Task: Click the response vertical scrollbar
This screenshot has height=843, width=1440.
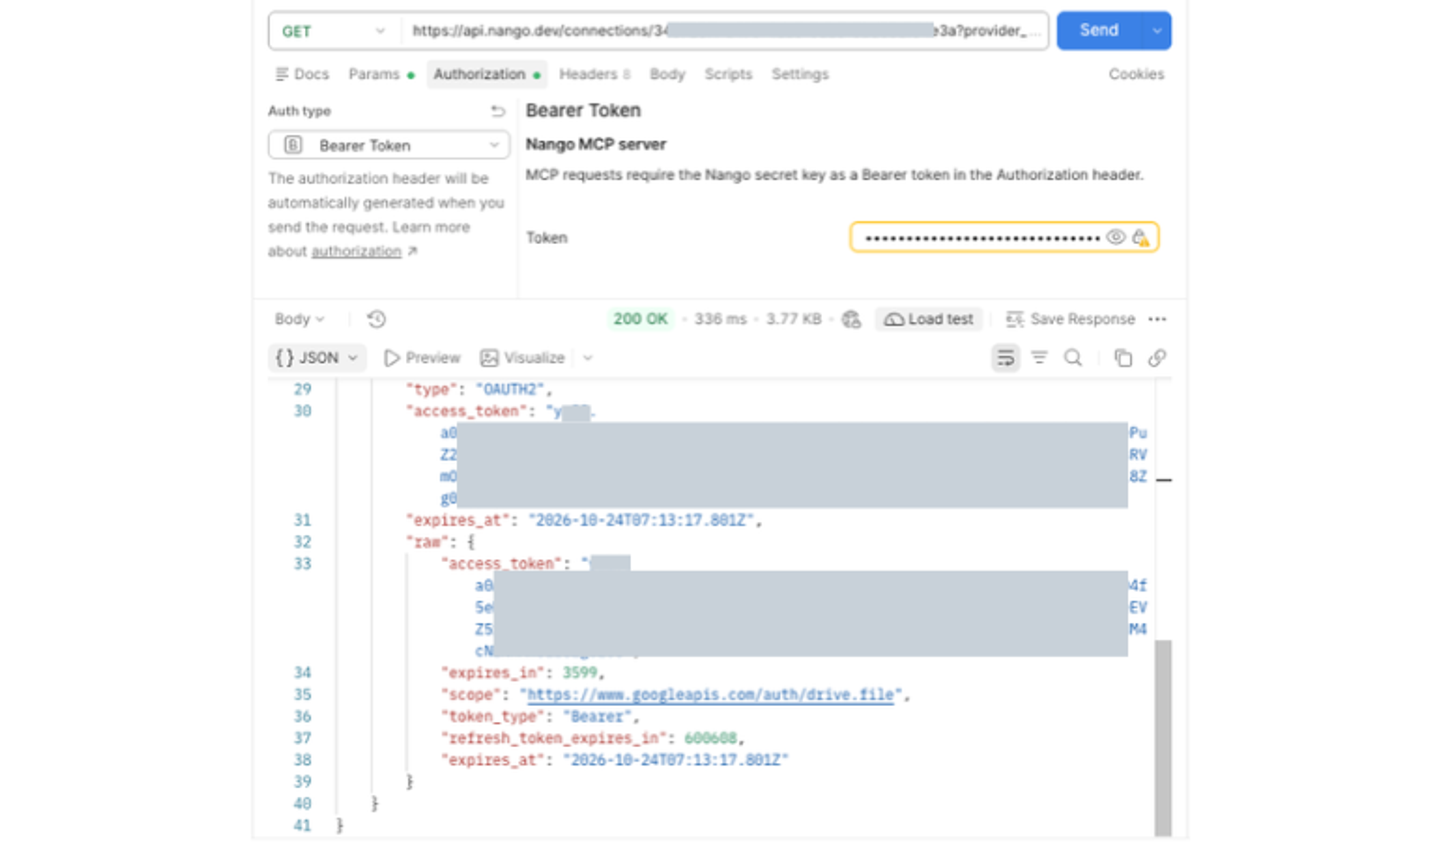Action: point(1163,737)
